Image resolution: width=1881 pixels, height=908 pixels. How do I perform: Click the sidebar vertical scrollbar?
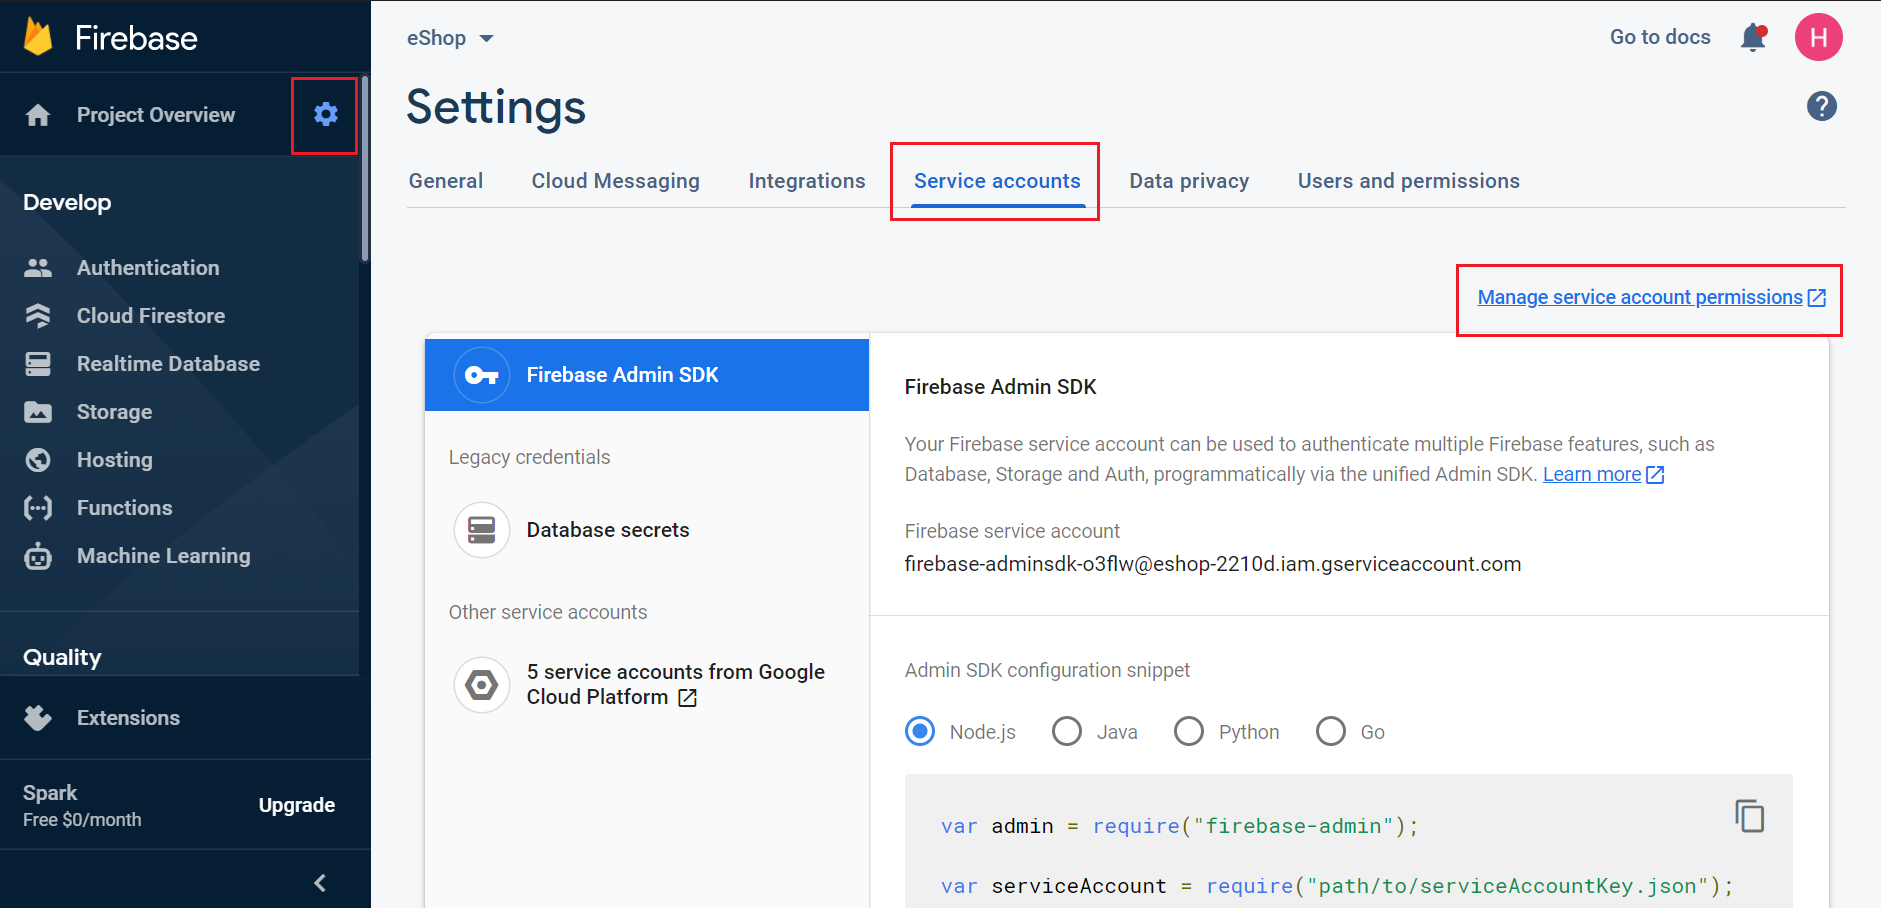click(365, 170)
